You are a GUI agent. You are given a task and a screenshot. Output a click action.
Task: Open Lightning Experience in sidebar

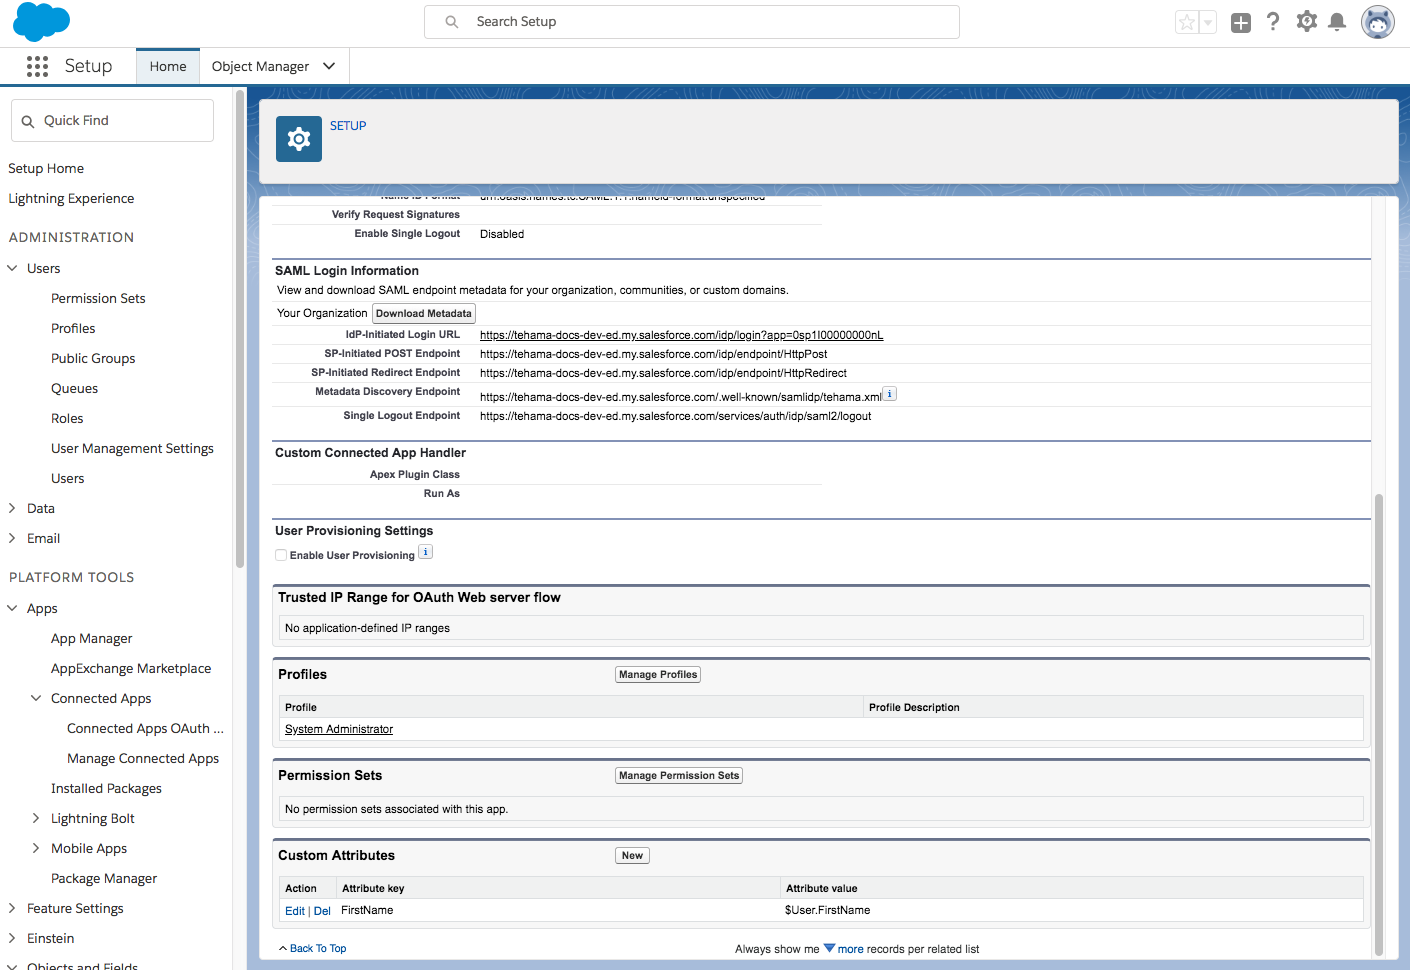tap(71, 198)
